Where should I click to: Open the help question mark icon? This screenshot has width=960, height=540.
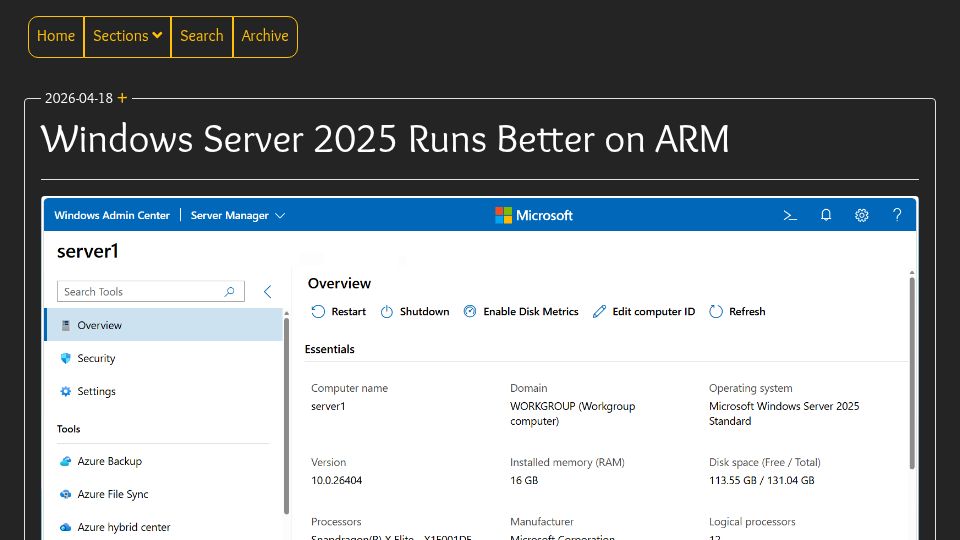click(x=897, y=215)
